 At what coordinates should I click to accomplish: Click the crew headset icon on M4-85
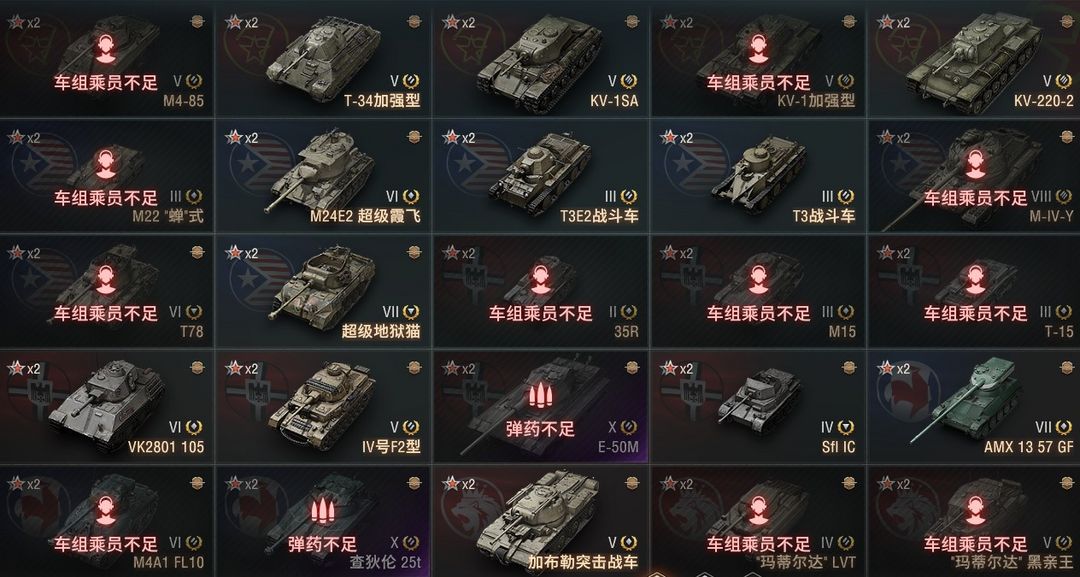(105, 49)
